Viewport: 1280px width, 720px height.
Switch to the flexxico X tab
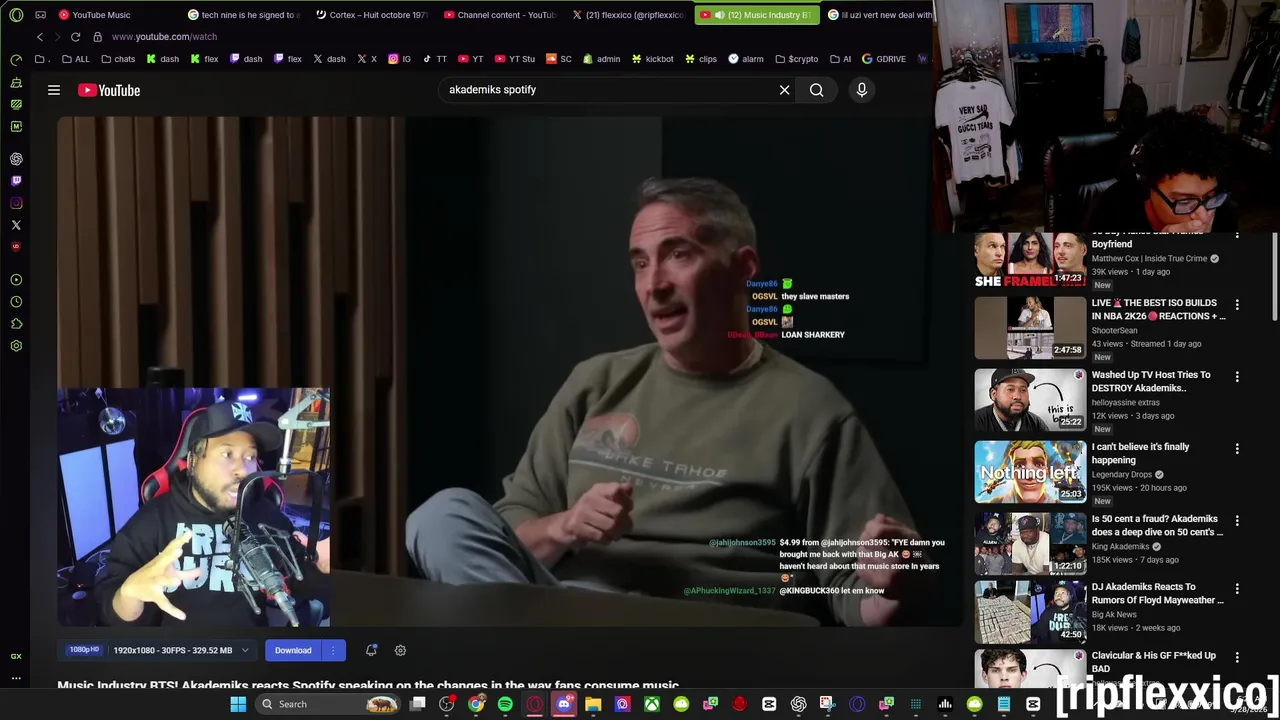click(x=628, y=15)
